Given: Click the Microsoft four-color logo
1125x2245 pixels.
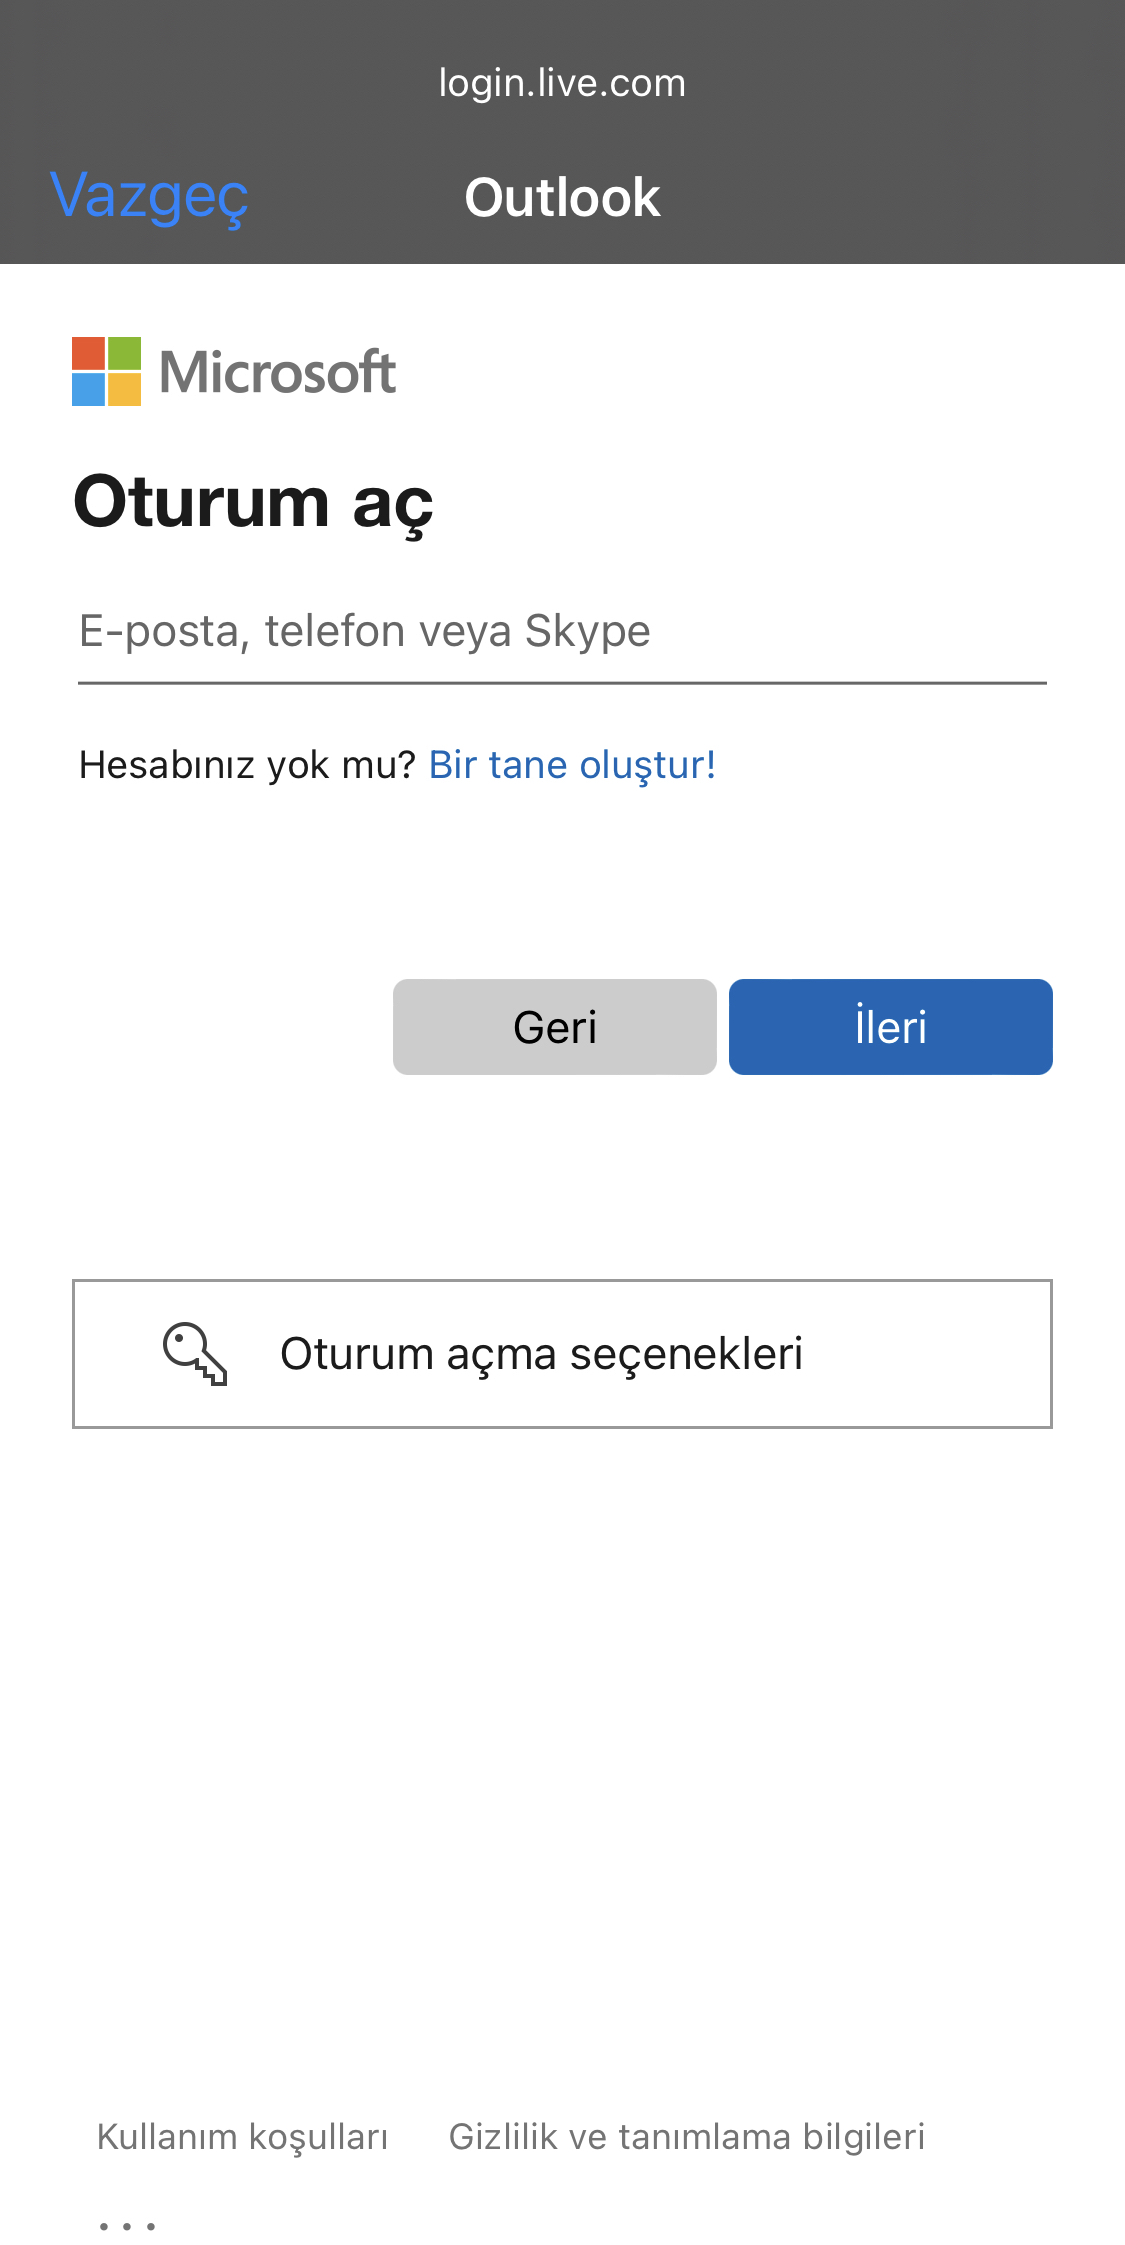Looking at the screenshot, I should tap(106, 371).
